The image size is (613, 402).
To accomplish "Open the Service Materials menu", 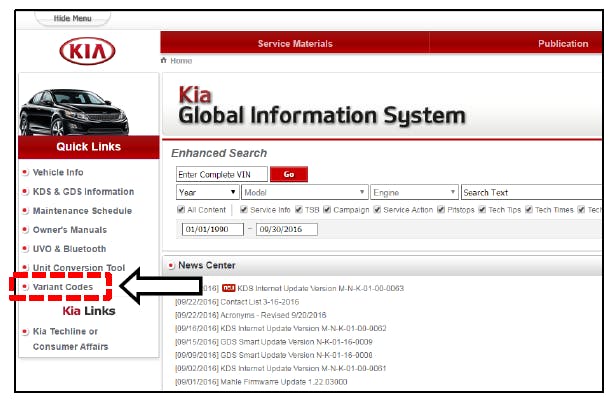I will click(x=294, y=43).
